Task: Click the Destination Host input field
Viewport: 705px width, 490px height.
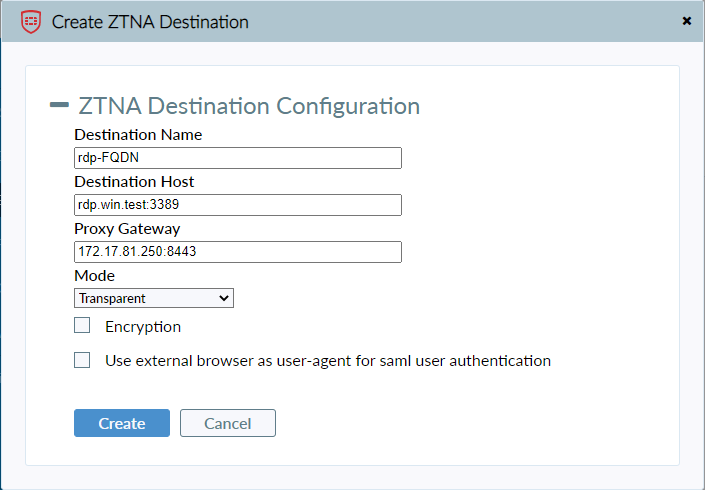Action: [237, 205]
